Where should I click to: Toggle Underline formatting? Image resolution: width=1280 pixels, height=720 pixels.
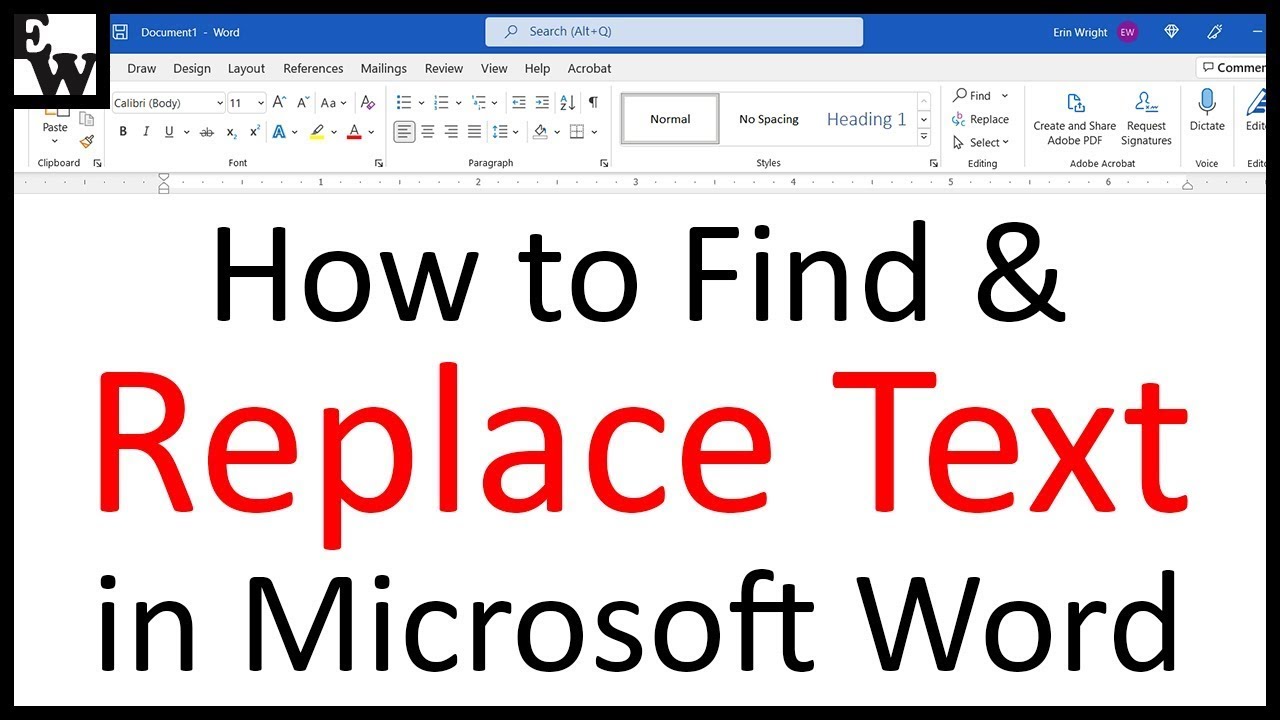169,132
